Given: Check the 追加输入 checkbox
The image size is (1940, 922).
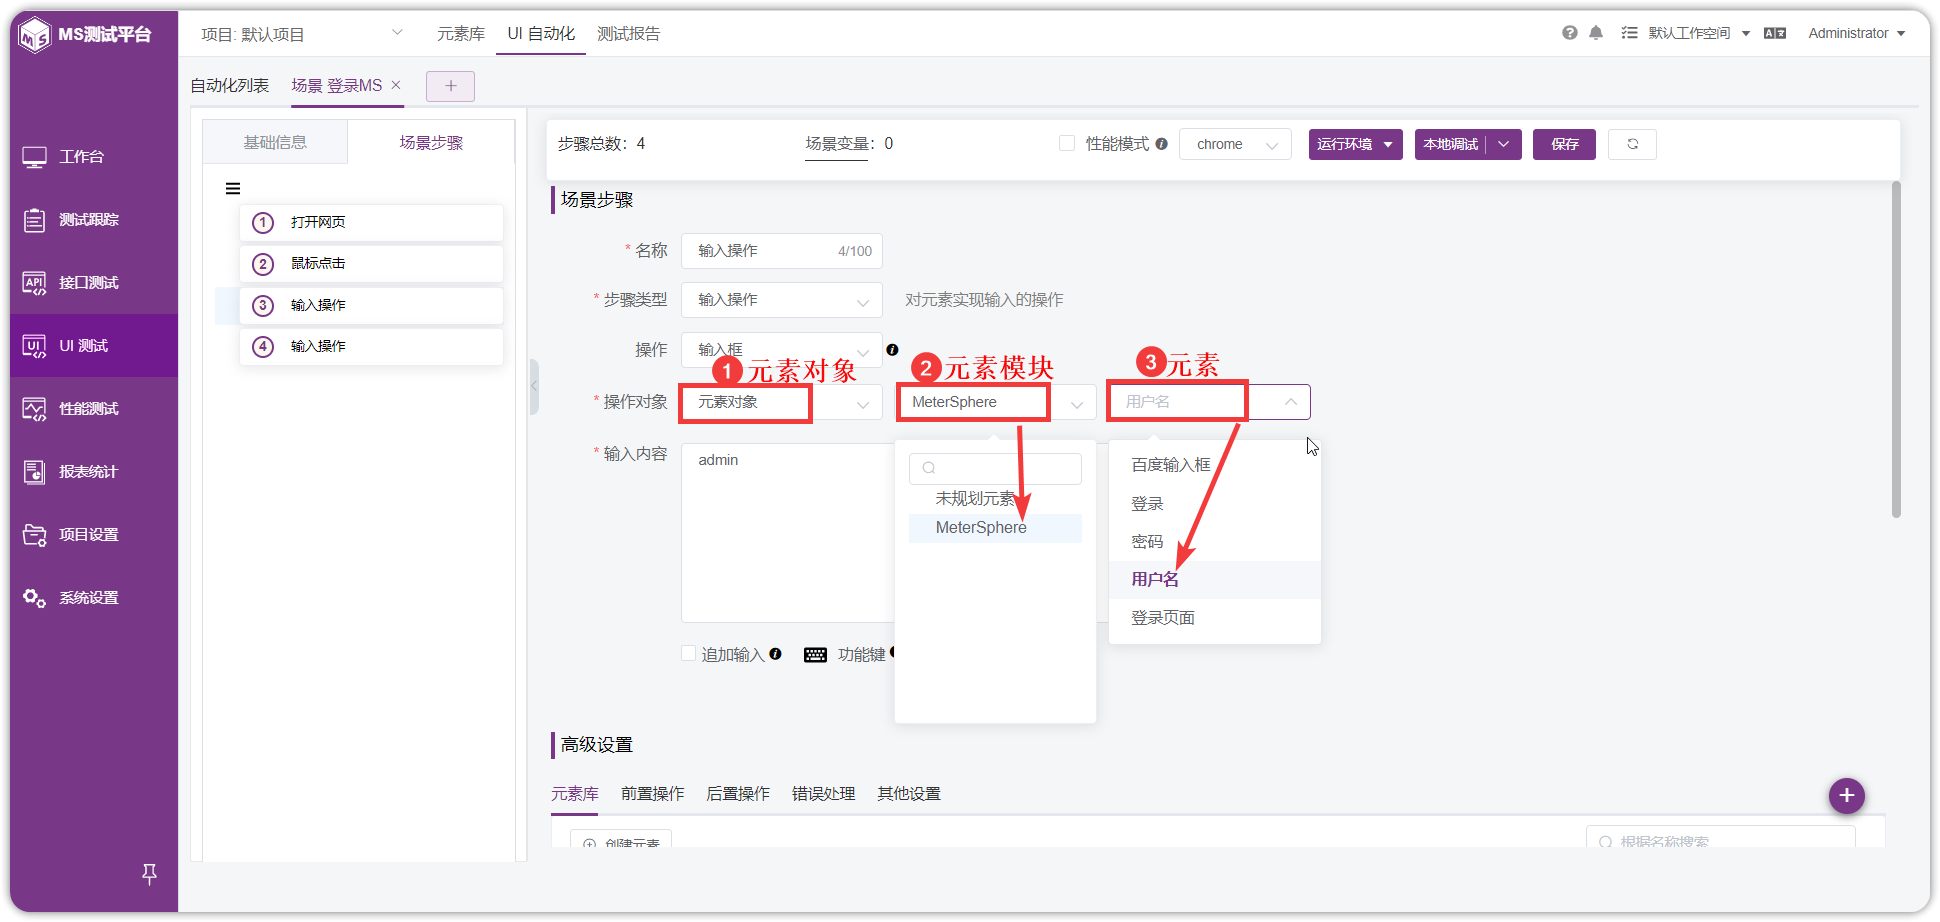Looking at the screenshot, I should [x=688, y=653].
